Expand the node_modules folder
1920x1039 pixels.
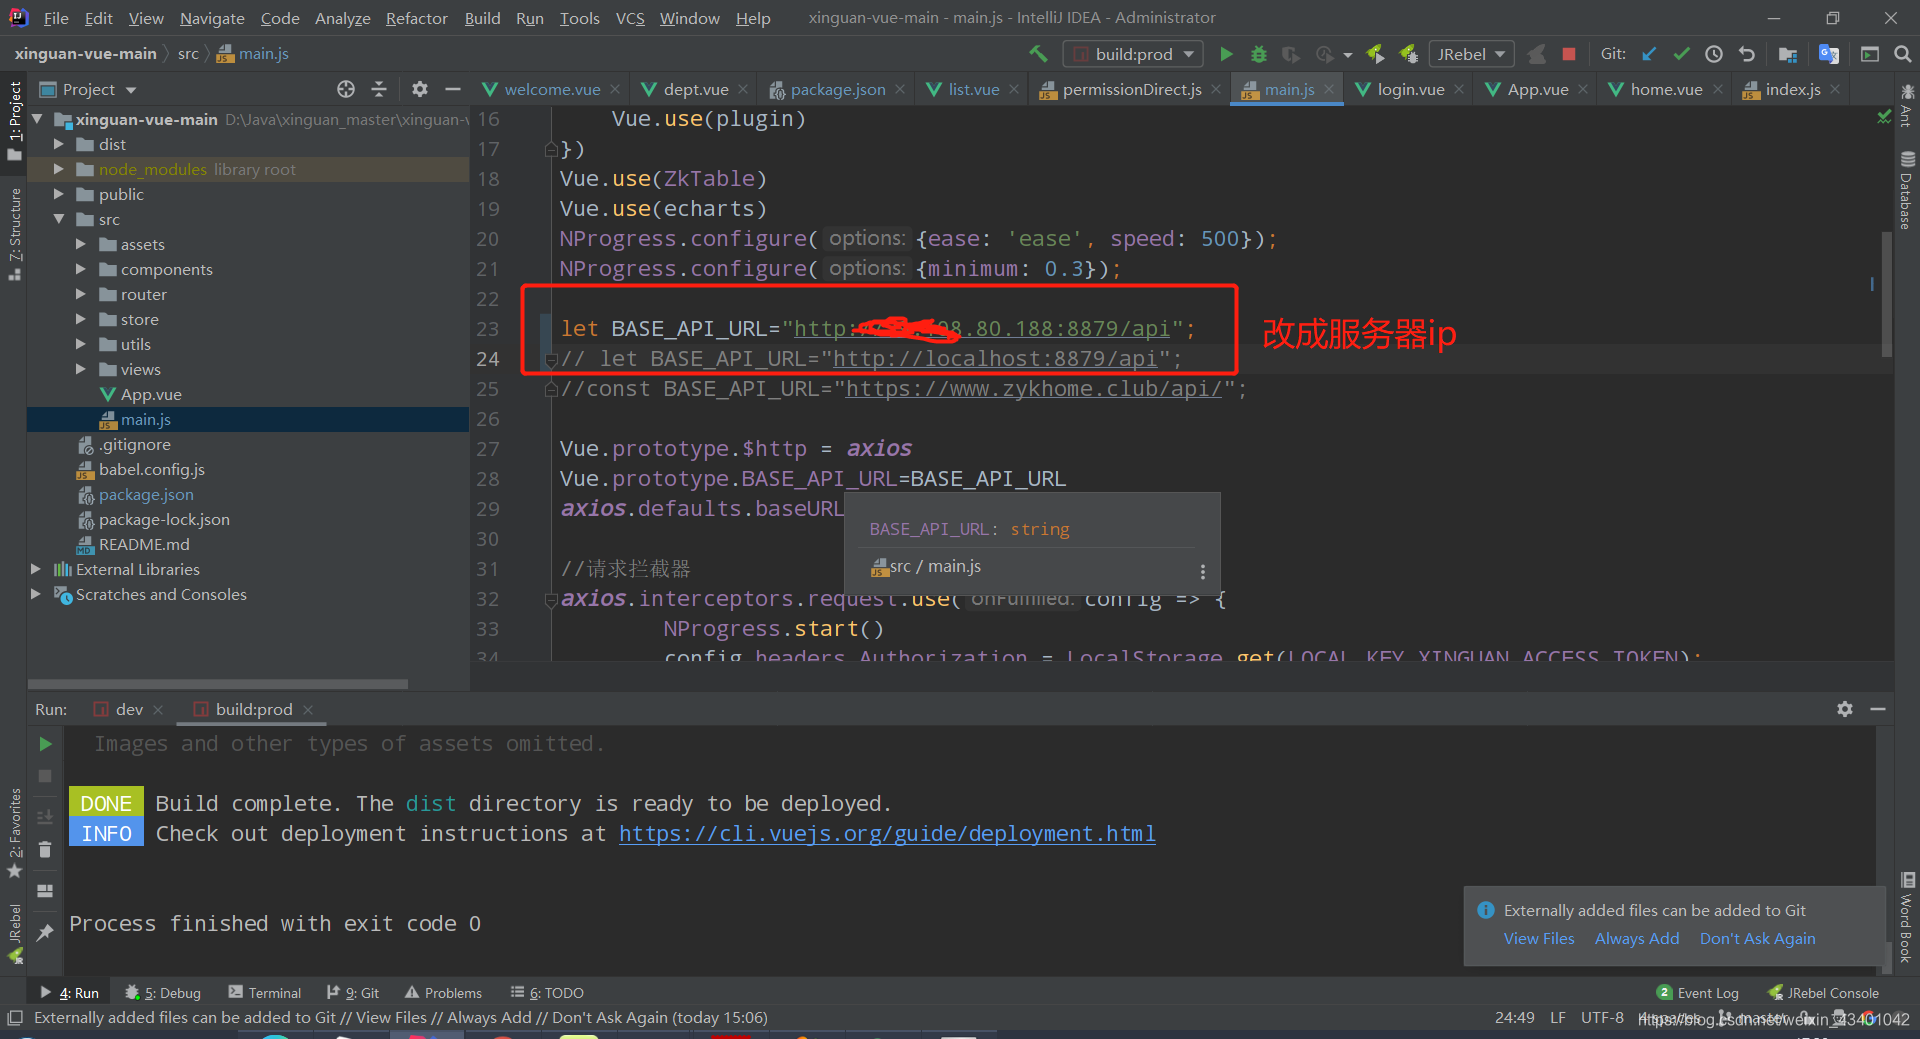click(x=59, y=169)
